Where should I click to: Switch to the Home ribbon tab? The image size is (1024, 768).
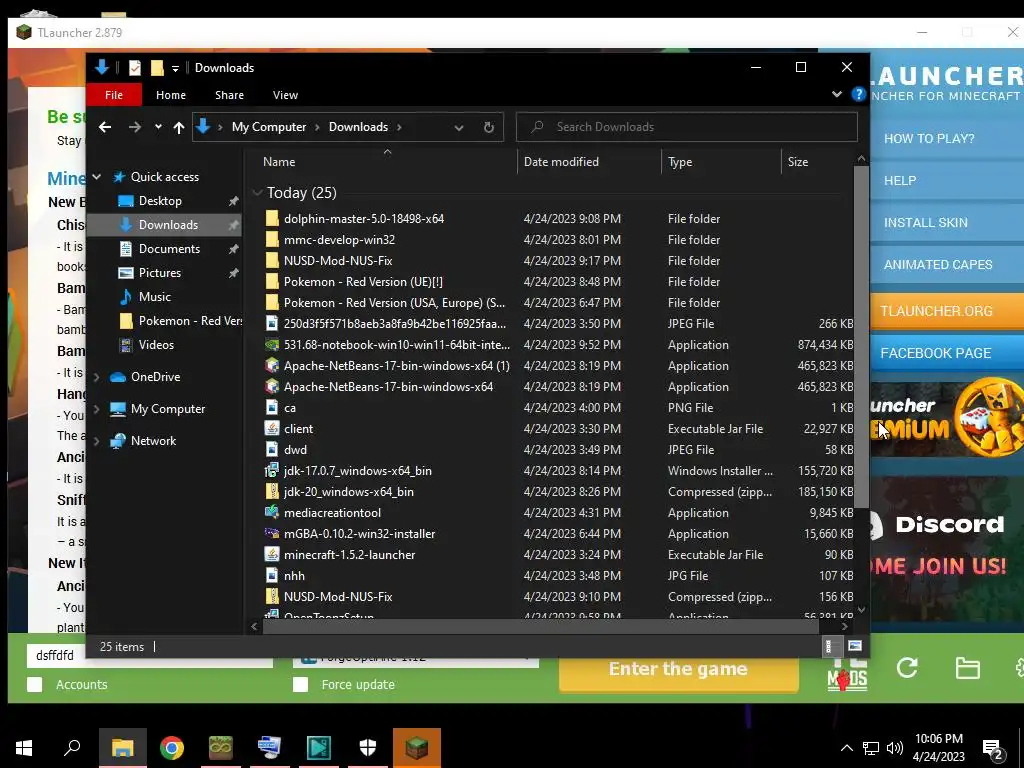pos(170,95)
